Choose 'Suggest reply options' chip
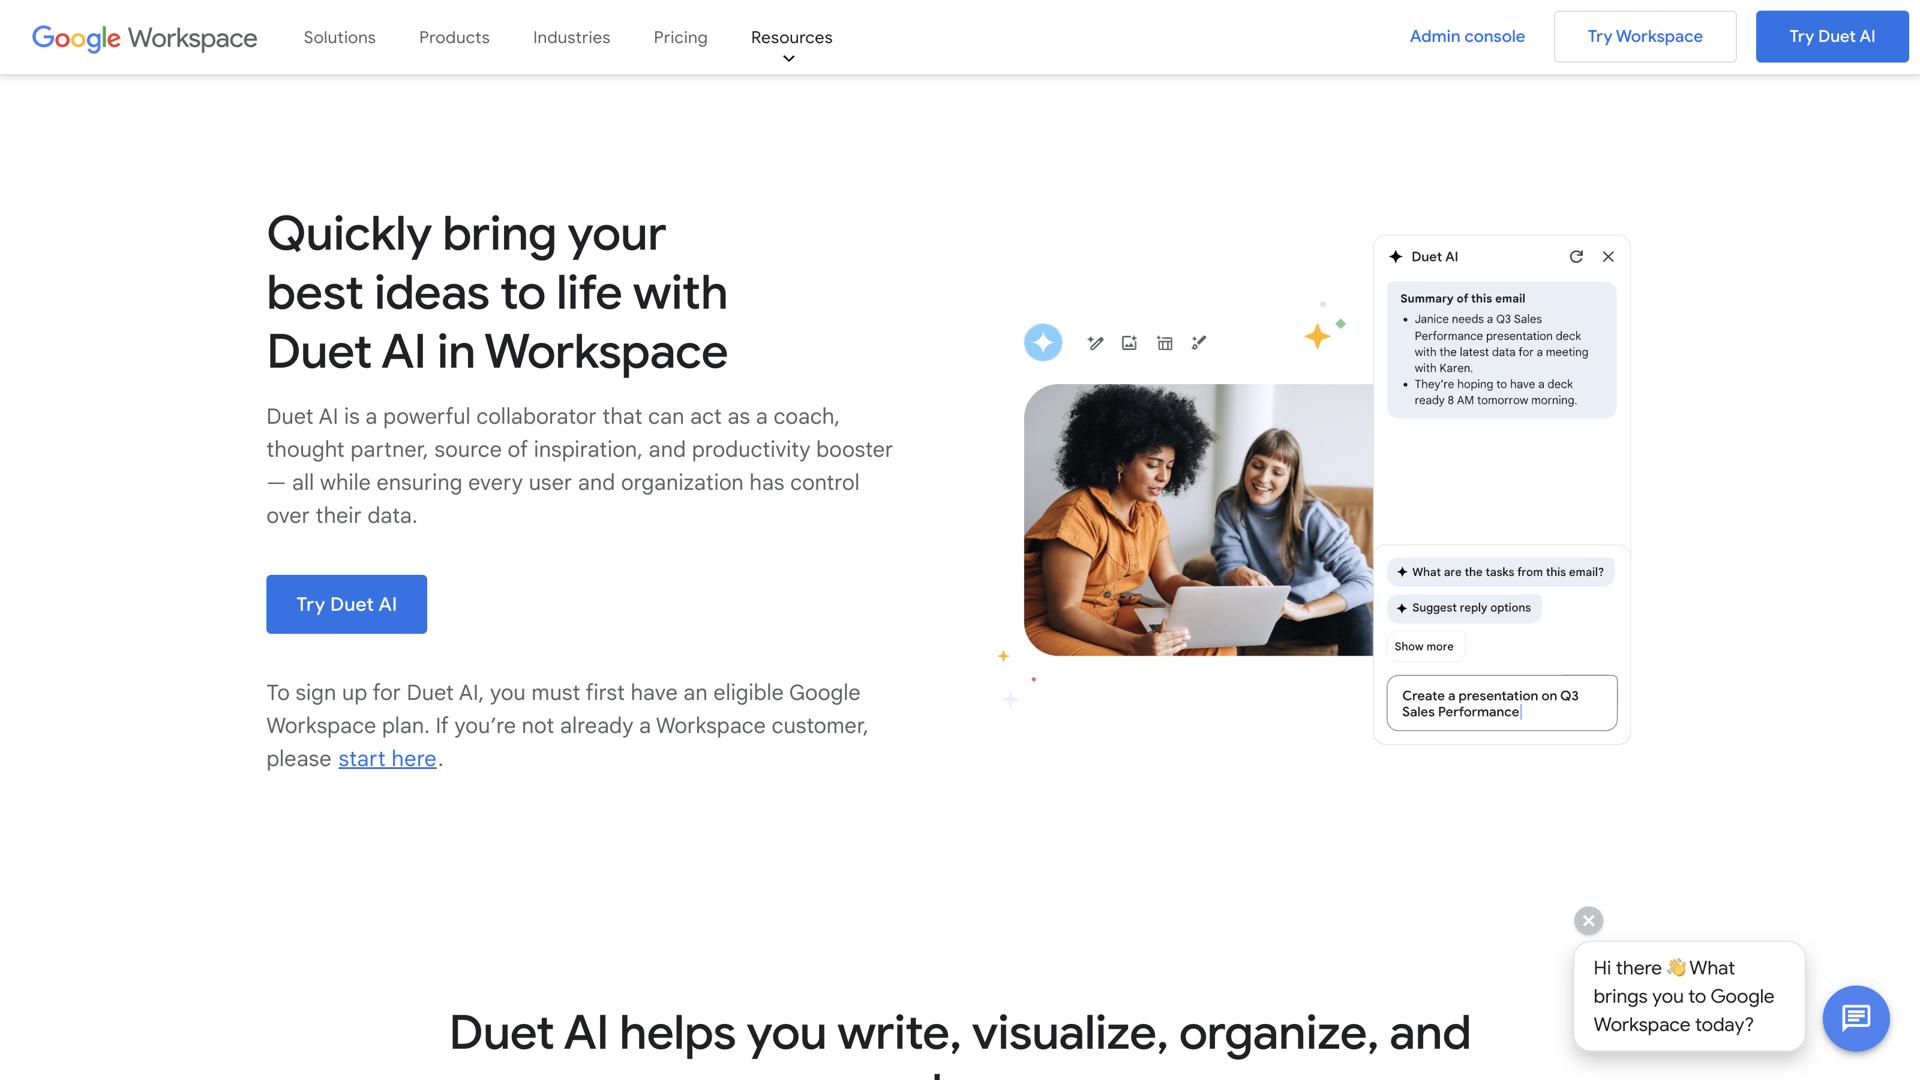This screenshot has height=1080, width=1920. click(x=1463, y=607)
